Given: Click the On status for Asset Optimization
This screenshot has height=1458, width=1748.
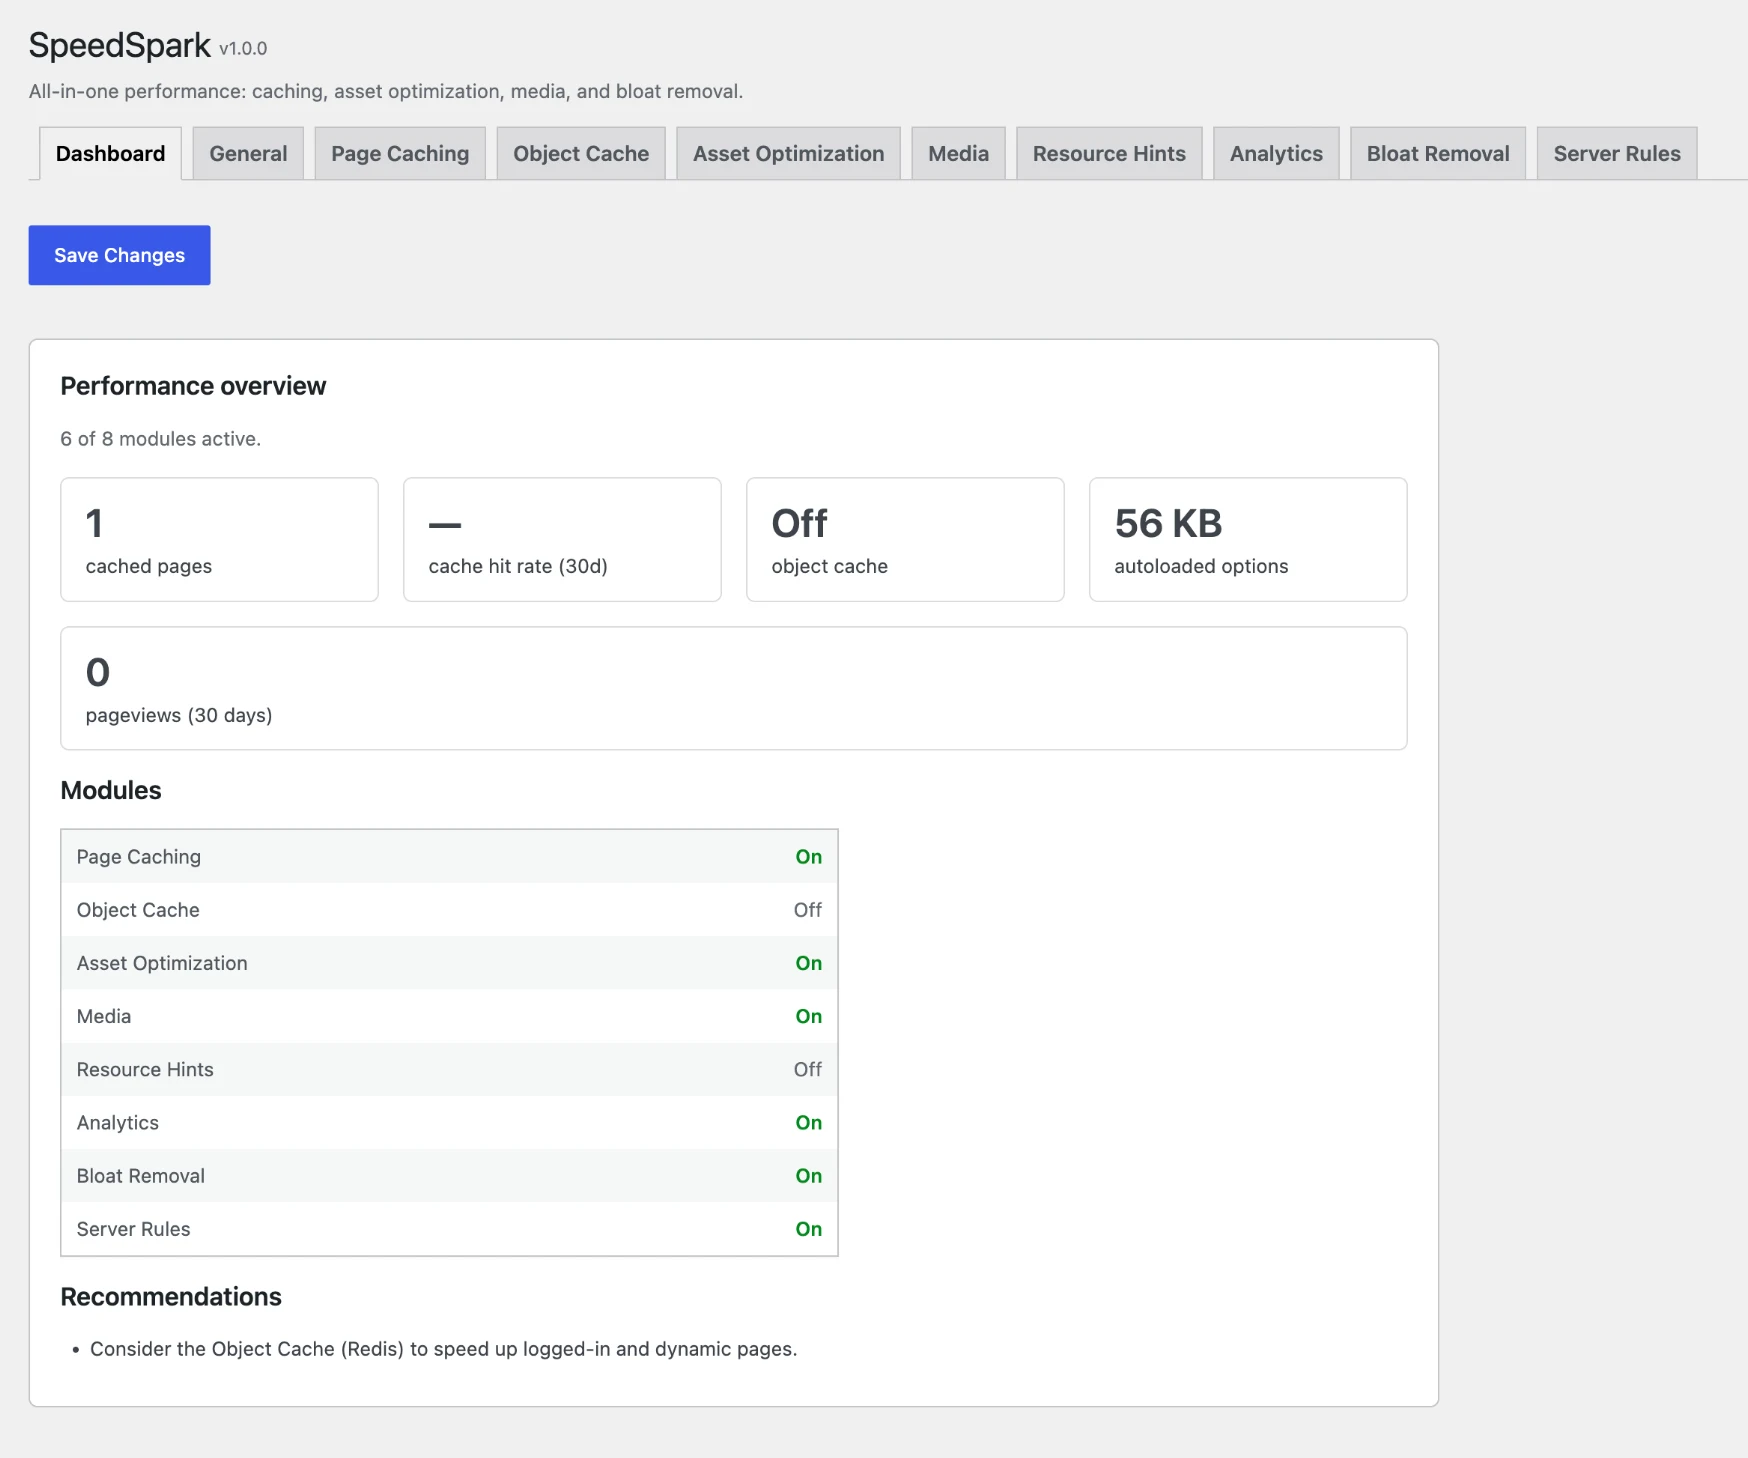Looking at the screenshot, I should point(808,963).
